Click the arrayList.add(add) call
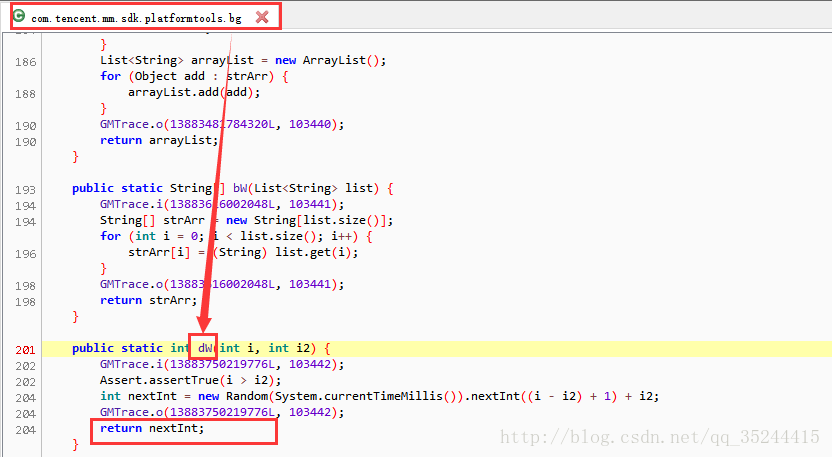Viewport: 832px width, 457px height. [x=193, y=92]
